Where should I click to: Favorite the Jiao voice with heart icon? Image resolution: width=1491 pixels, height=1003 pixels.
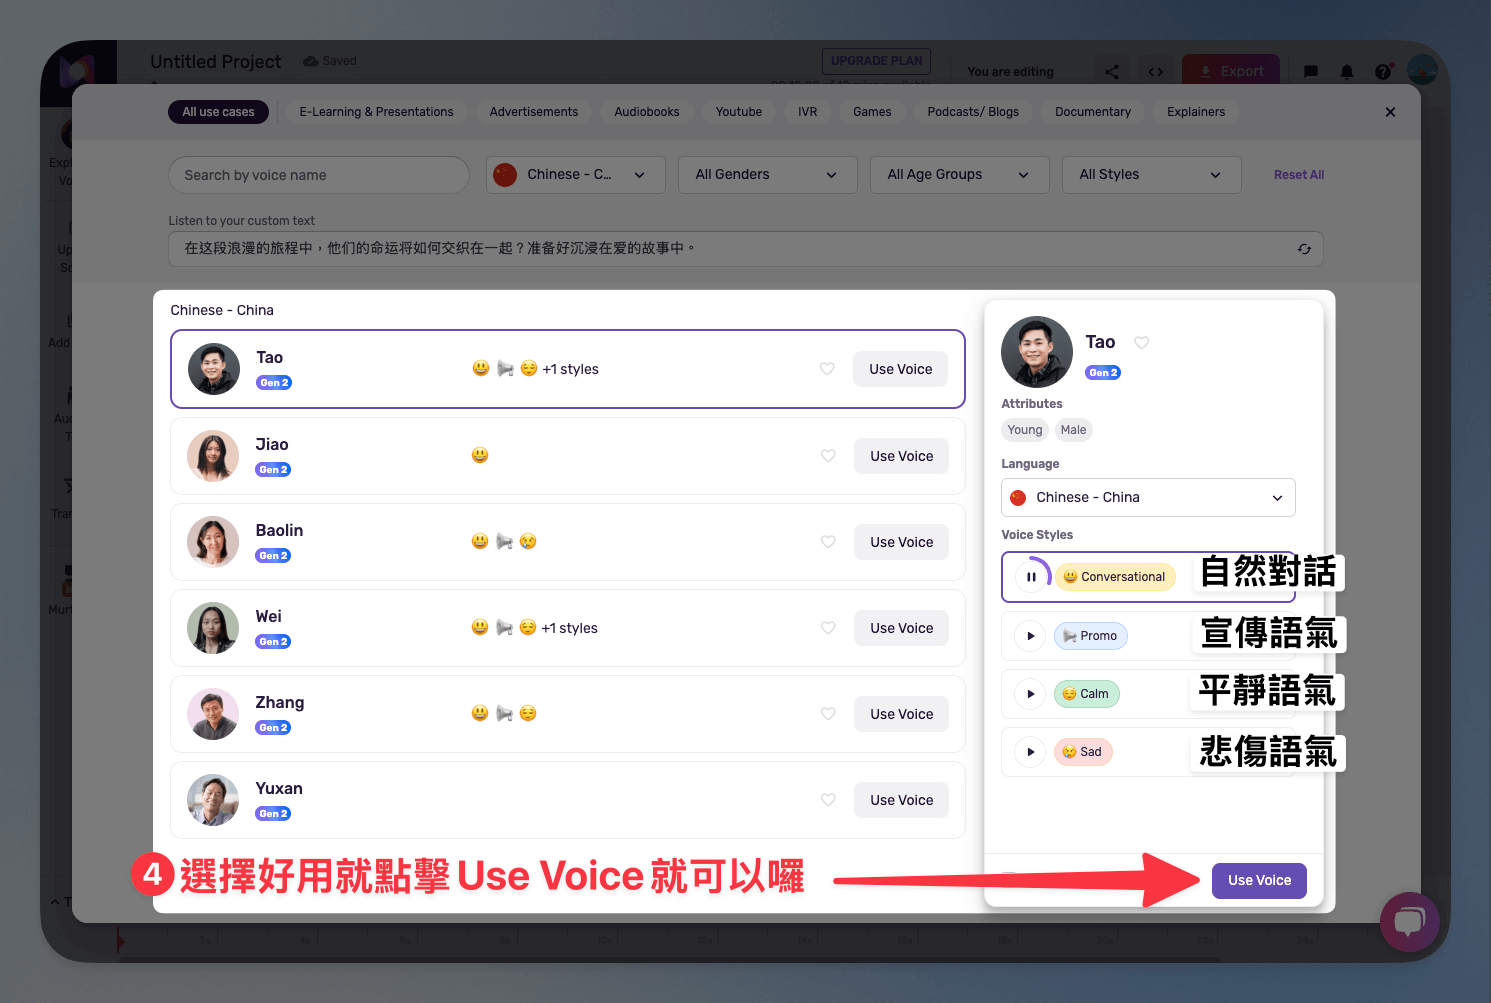point(828,456)
